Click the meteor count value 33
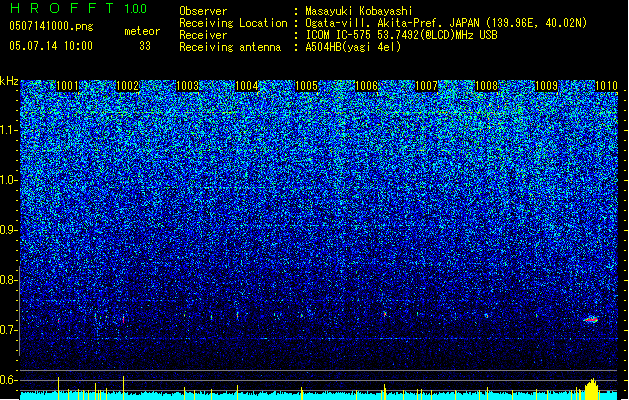 [x=145, y=46]
